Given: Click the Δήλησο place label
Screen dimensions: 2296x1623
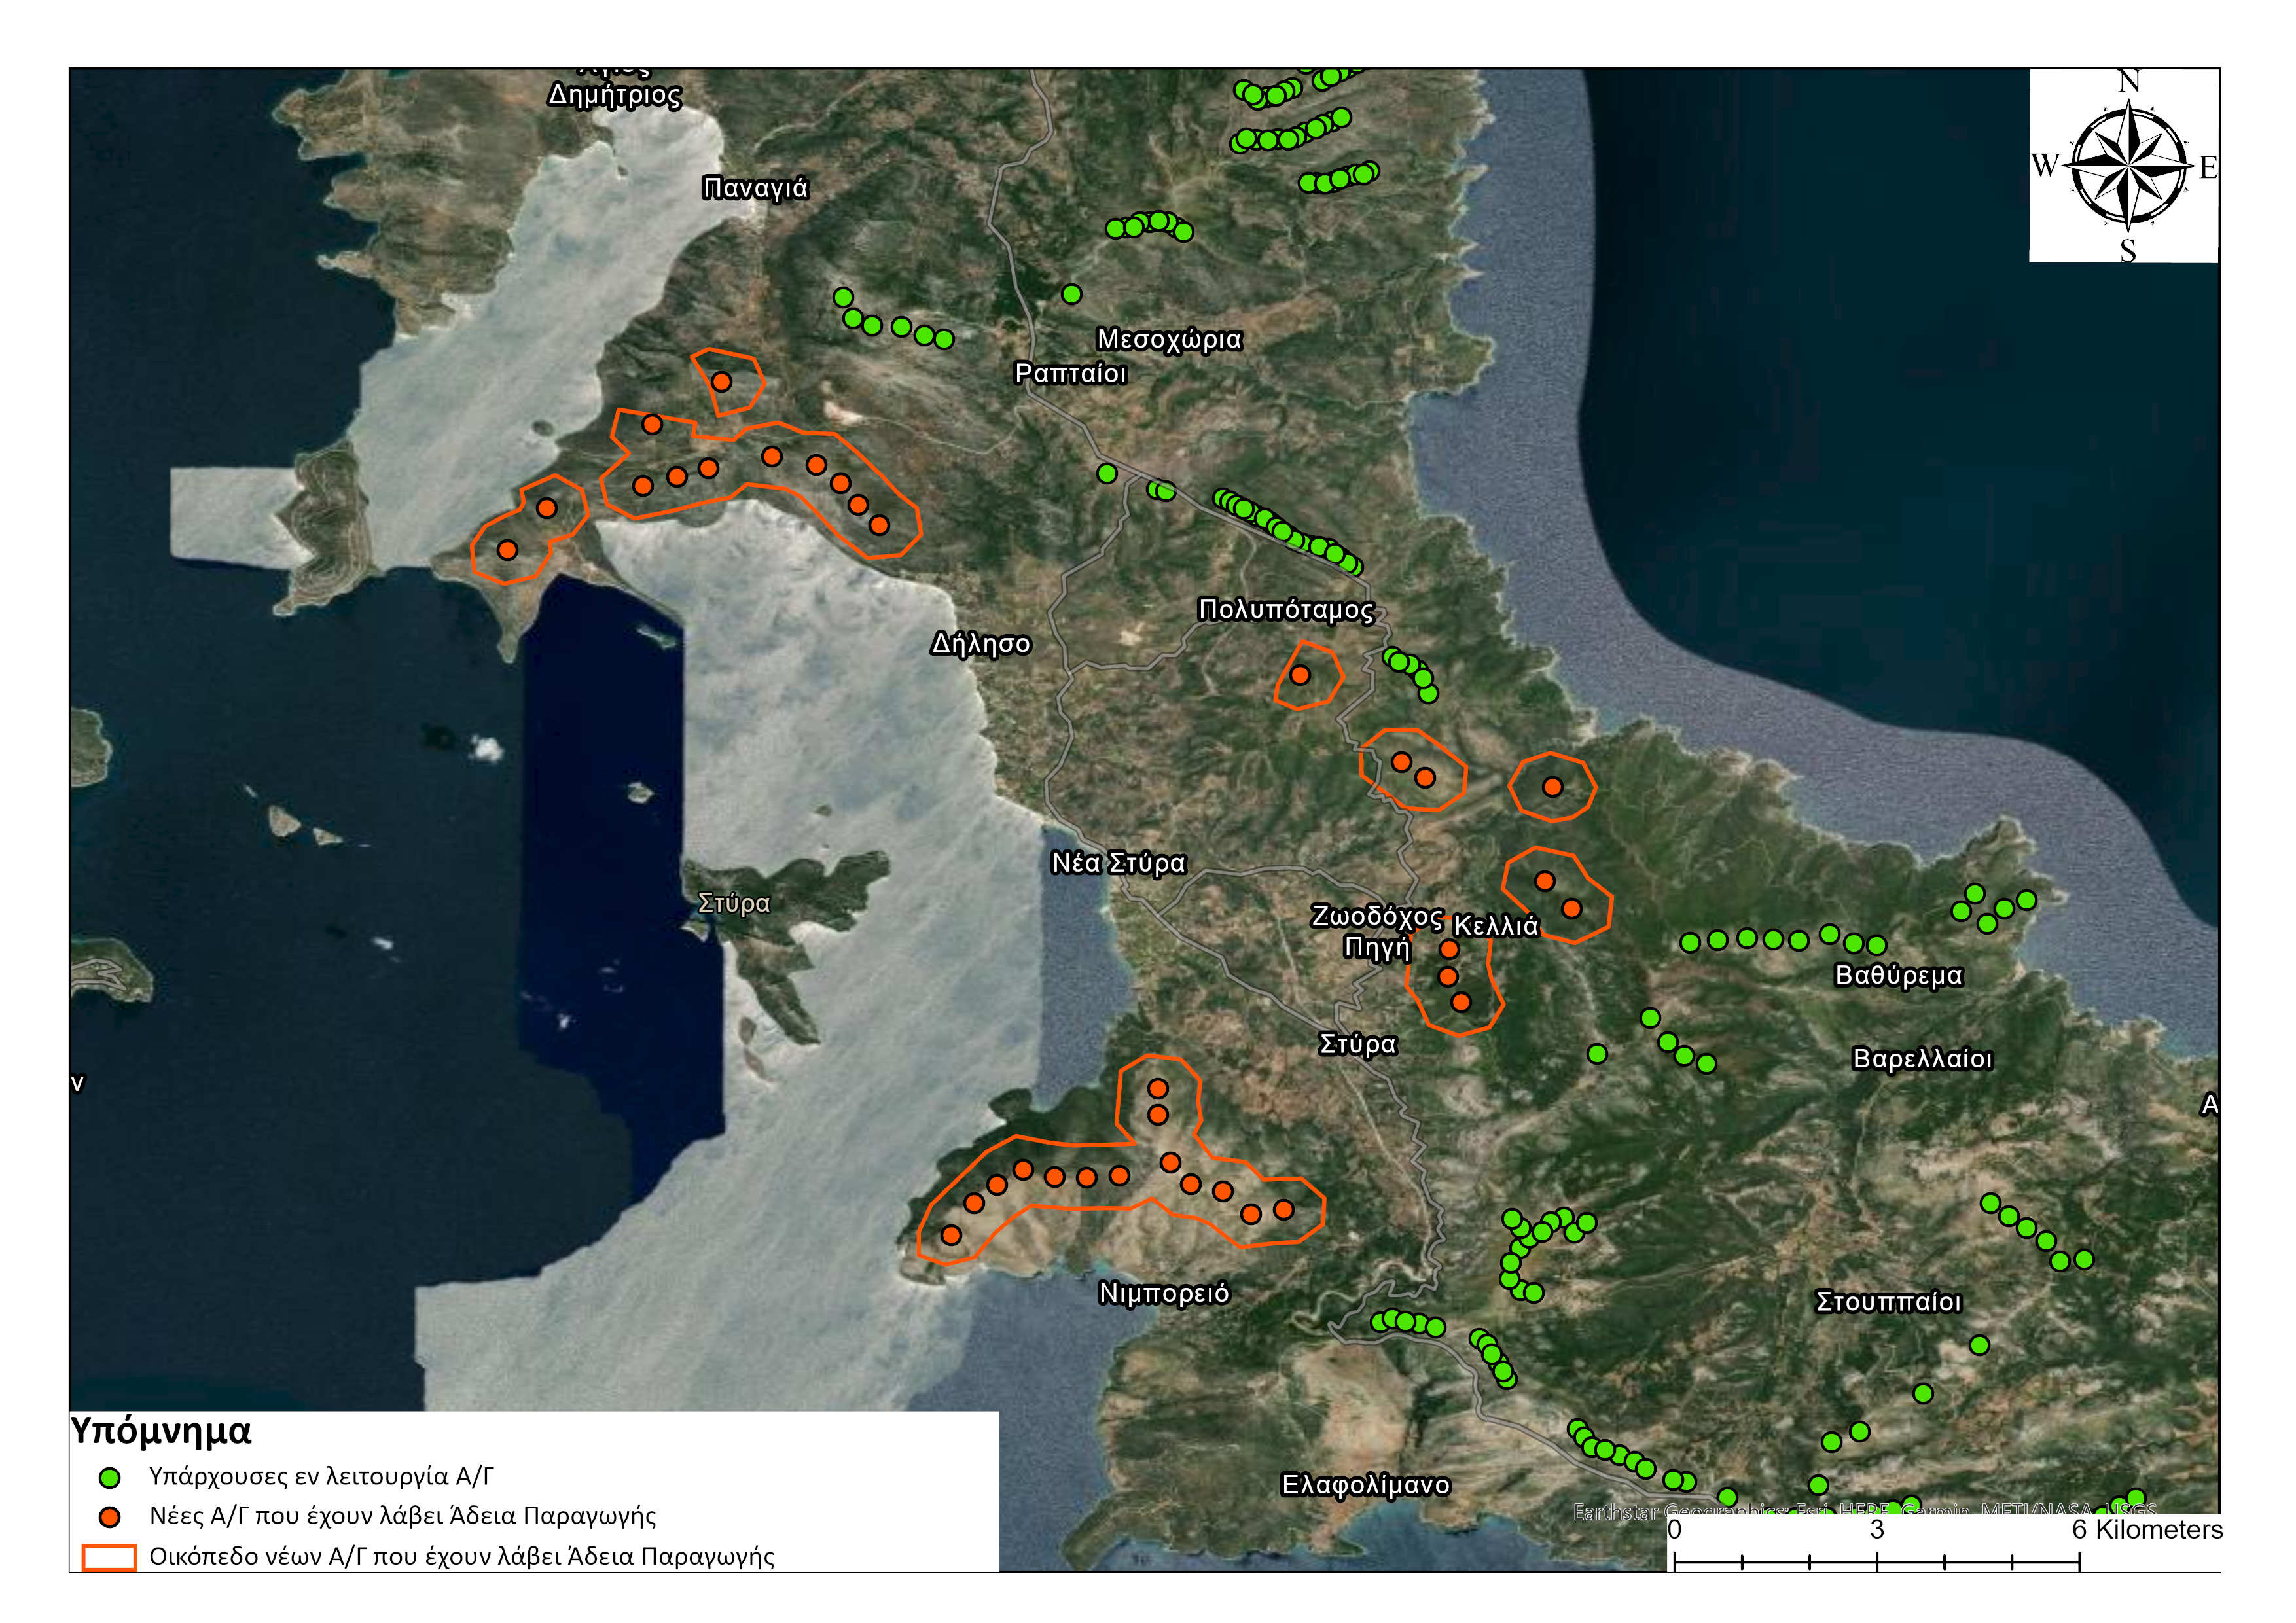Looking at the screenshot, I should [x=980, y=643].
